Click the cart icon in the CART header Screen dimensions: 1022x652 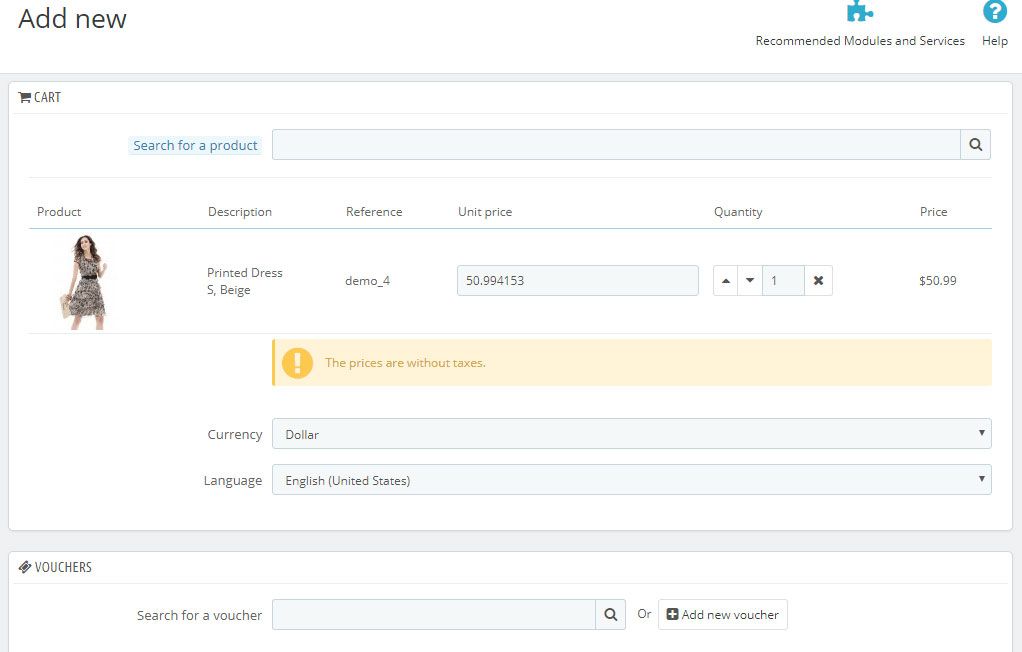(25, 98)
